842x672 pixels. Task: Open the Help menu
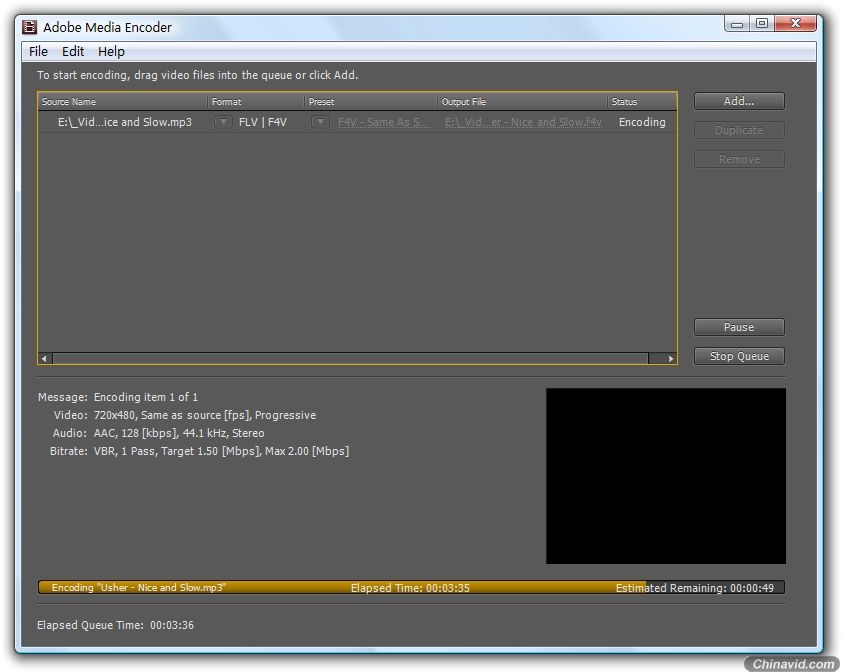111,52
